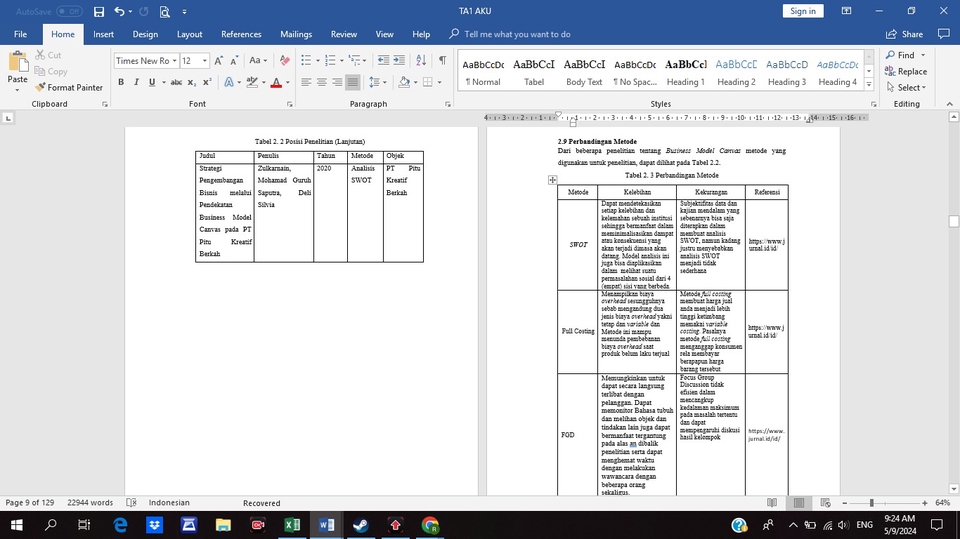Apply strikethrough formatting
The height and width of the screenshot is (539, 960).
(x=176, y=82)
